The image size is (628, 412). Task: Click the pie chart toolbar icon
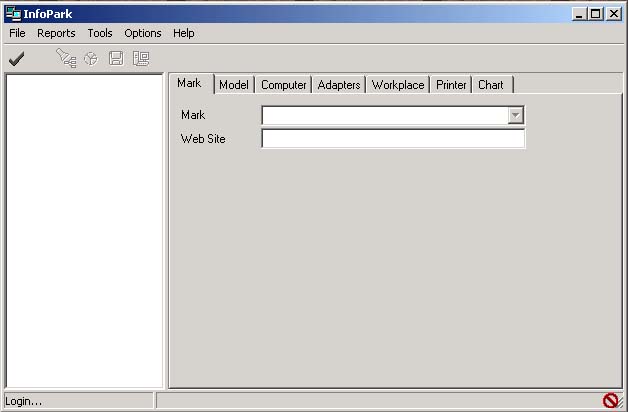(91, 59)
